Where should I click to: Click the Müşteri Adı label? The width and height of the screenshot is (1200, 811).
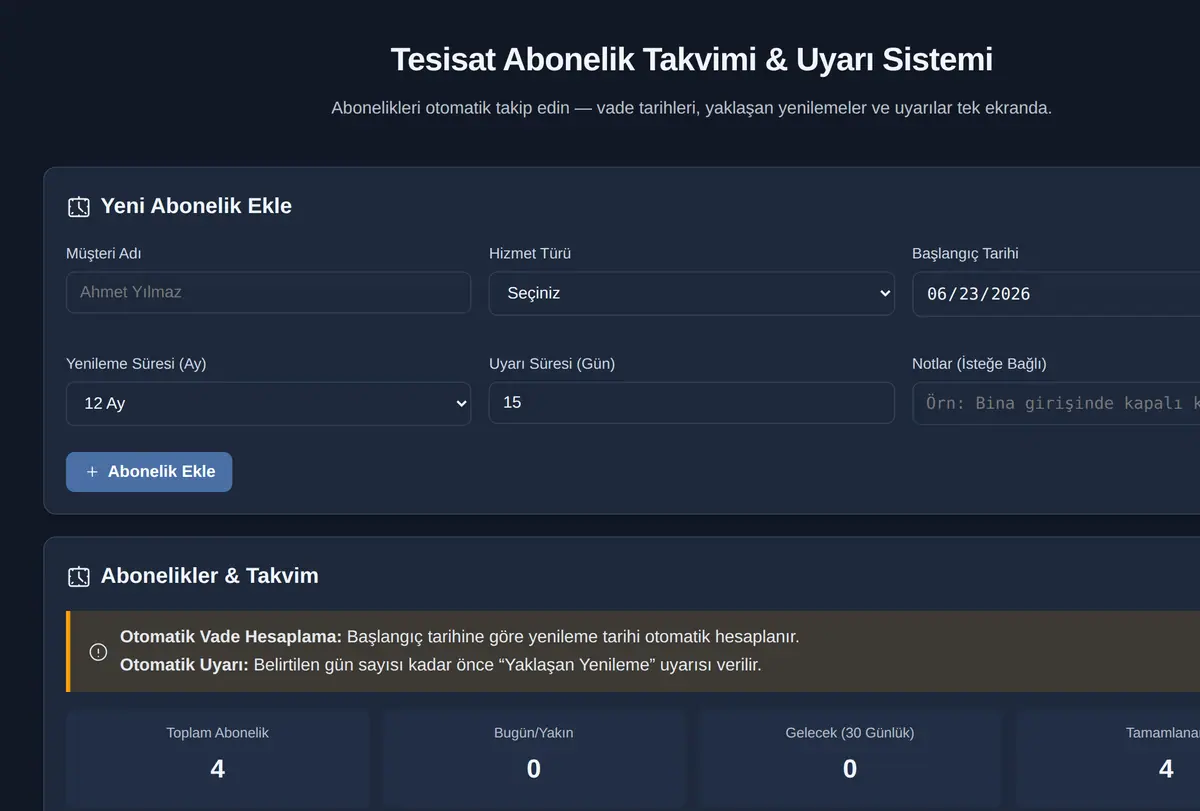(x=104, y=254)
